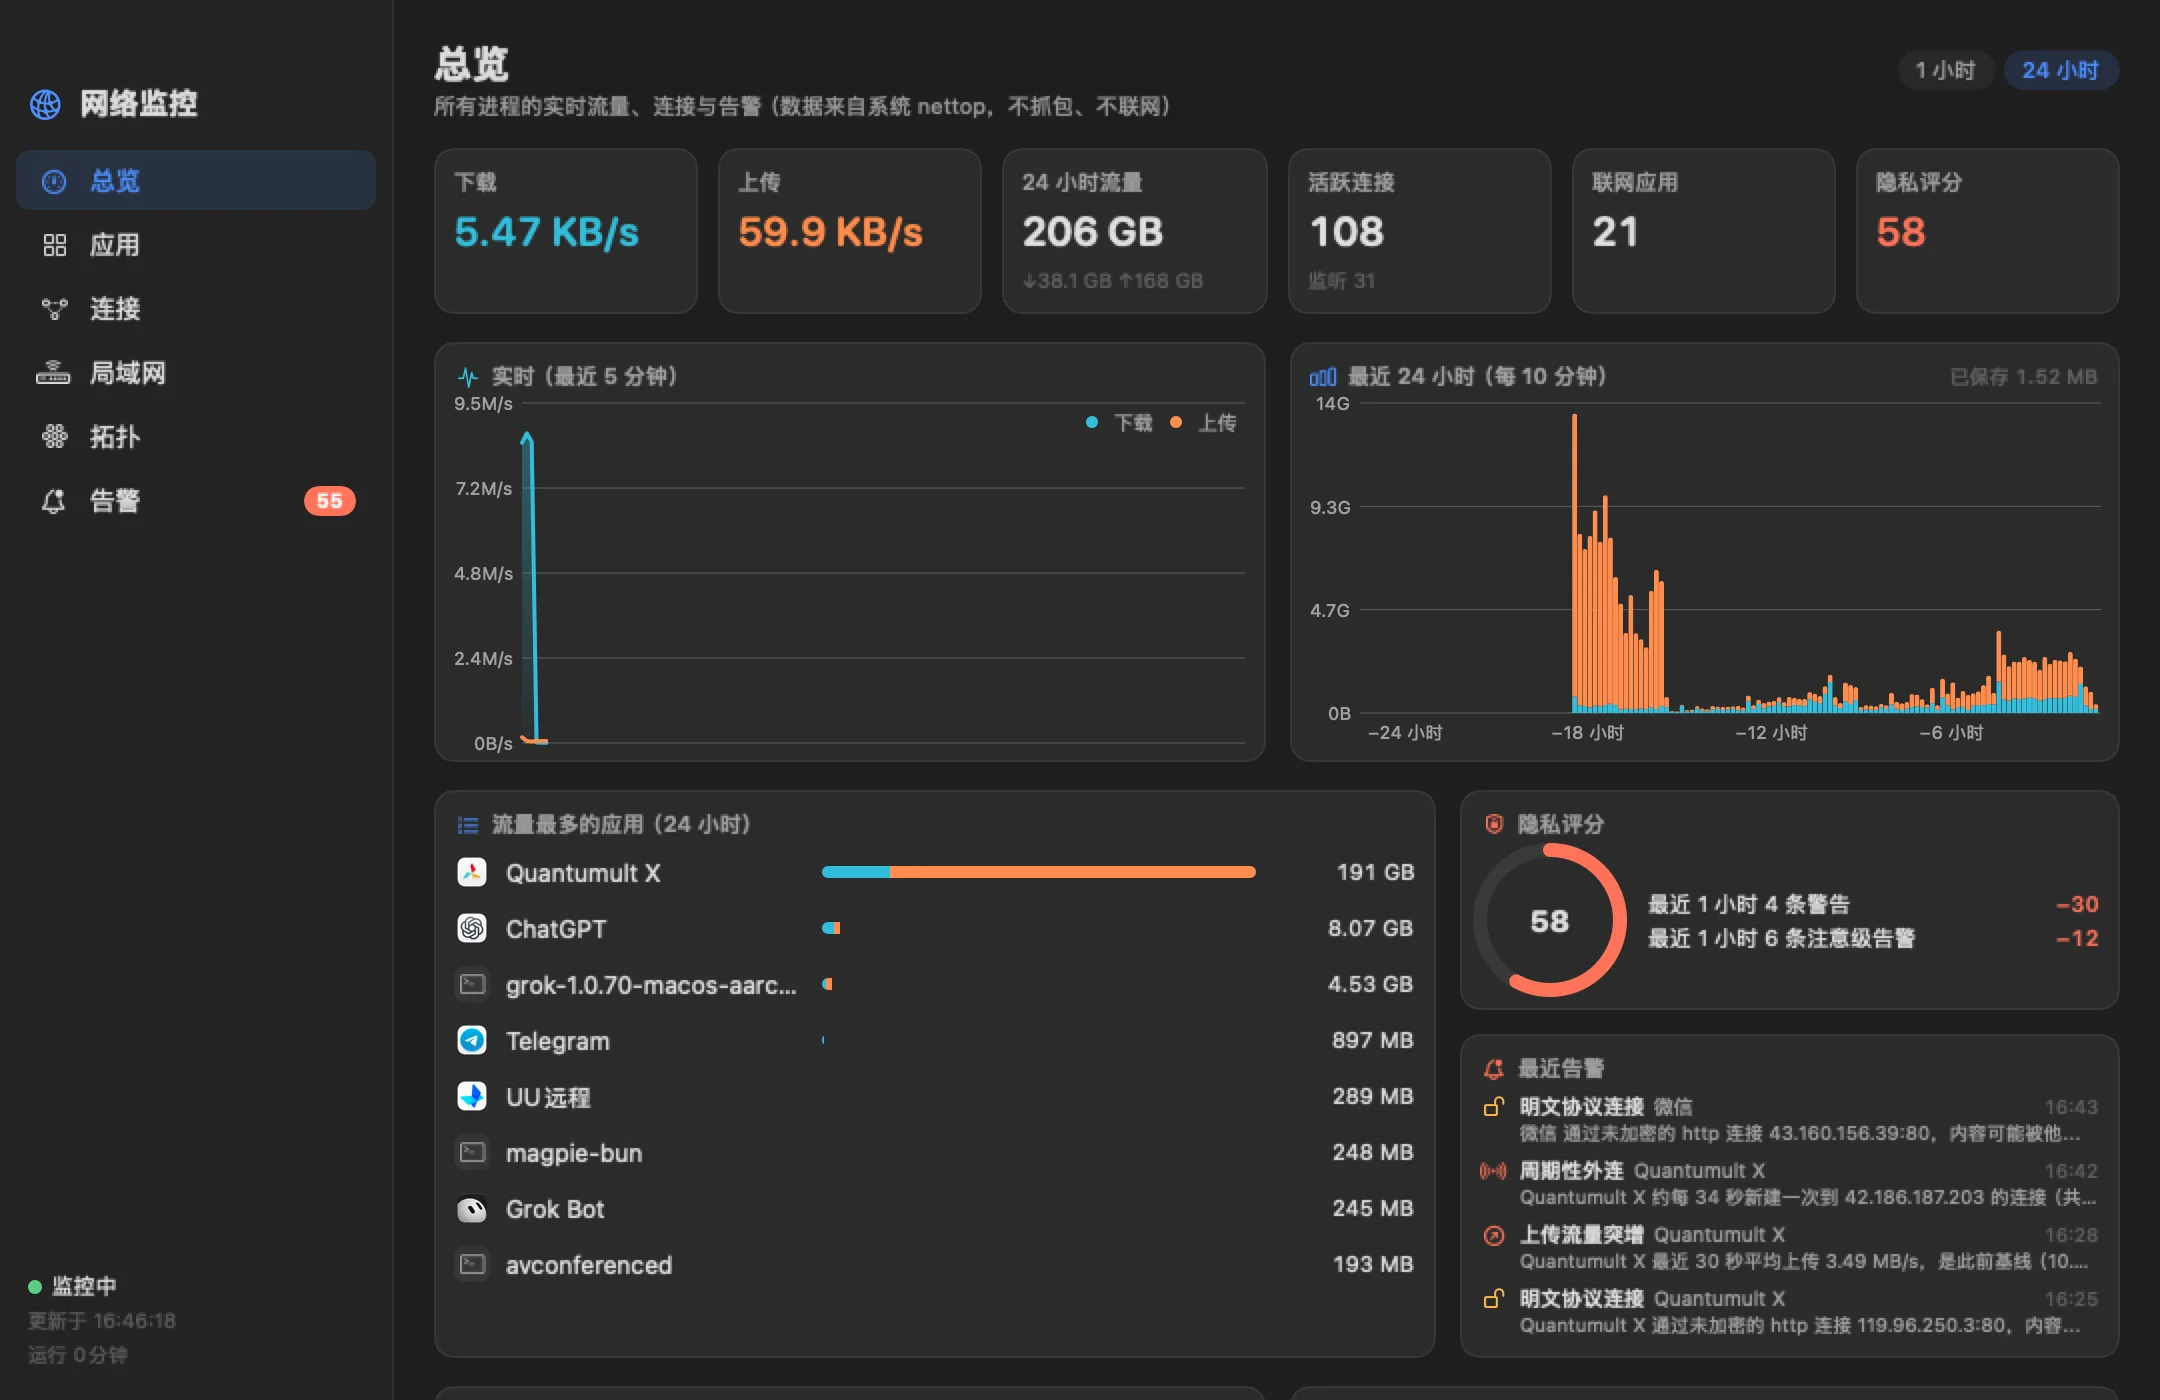This screenshot has width=2160, height=1400.
Task: Click the 联网应用 21 summary card
Action: 1703,231
